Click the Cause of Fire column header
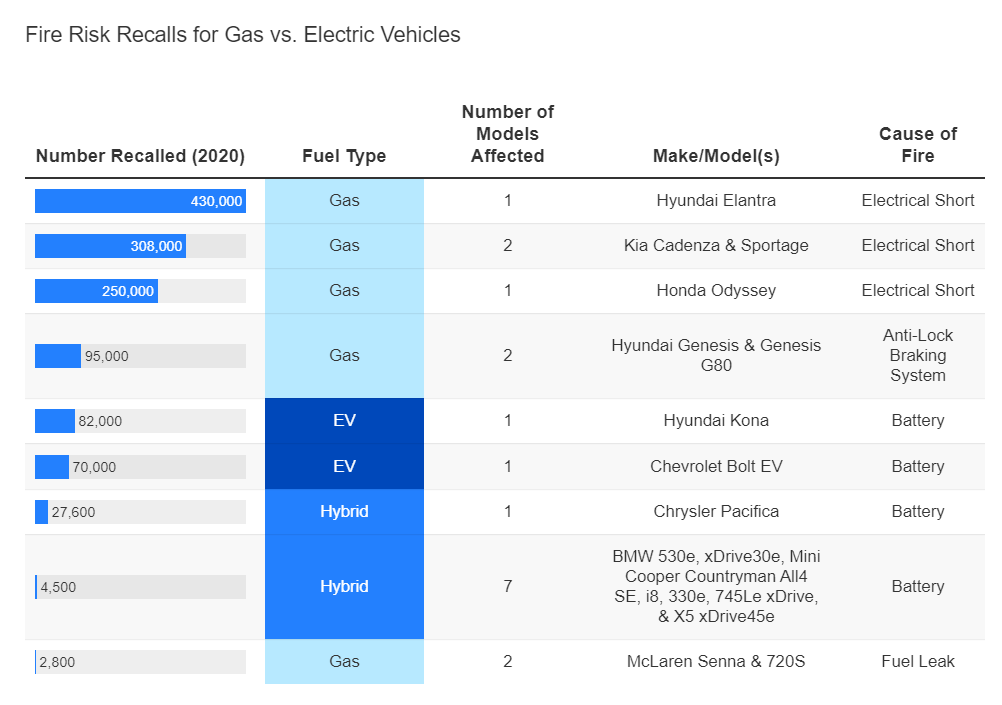This screenshot has height=705, width=1002. (x=918, y=145)
